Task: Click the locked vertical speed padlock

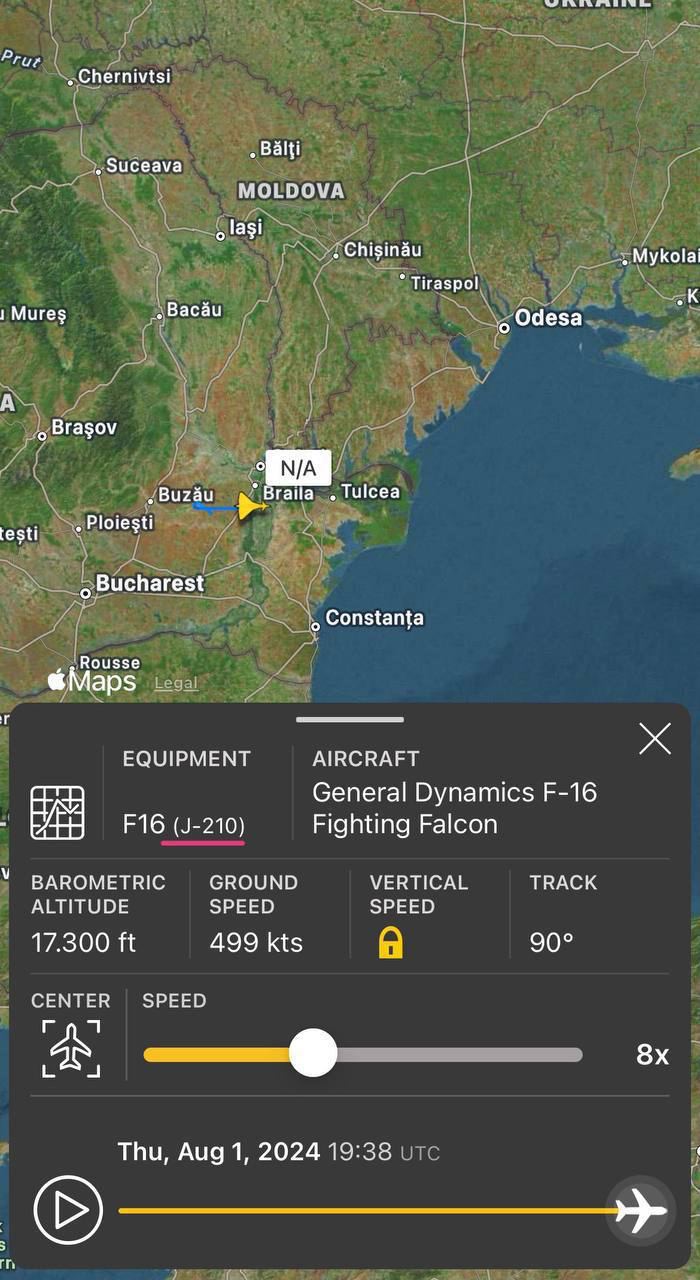Action: (390, 942)
